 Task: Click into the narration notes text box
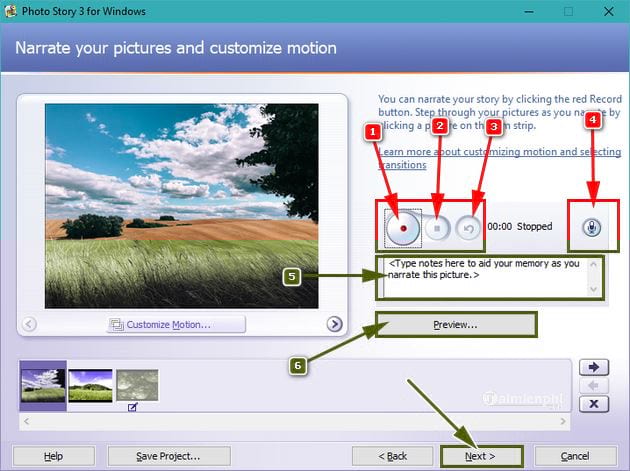click(489, 278)
